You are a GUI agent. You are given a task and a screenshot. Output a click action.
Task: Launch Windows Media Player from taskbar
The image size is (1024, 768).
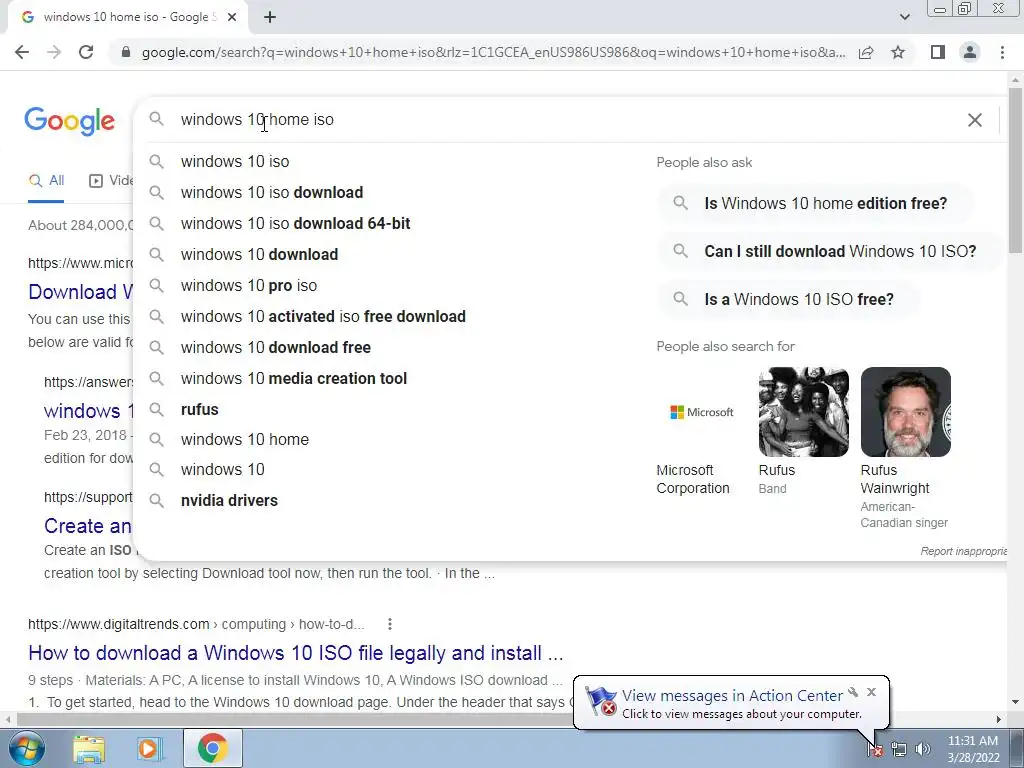coord(150,748)
